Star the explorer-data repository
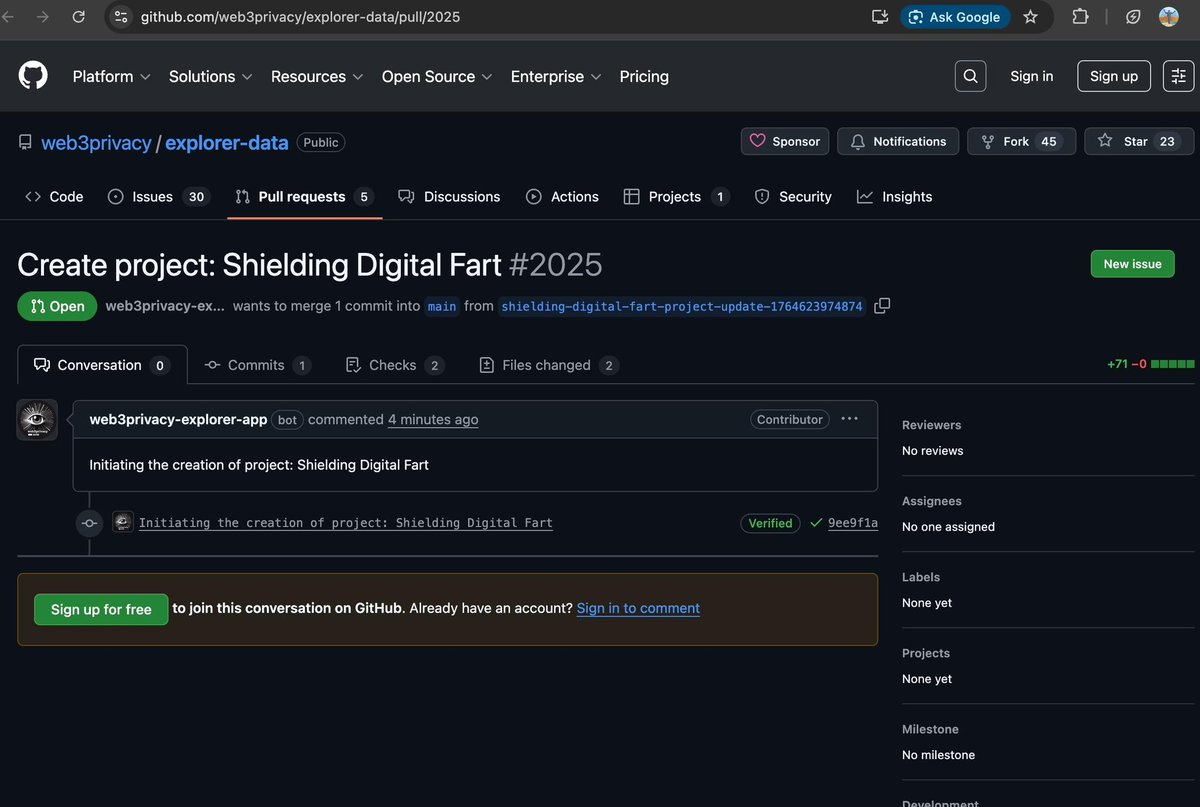The image size is (1200, 807). [x=1139, y=141]
